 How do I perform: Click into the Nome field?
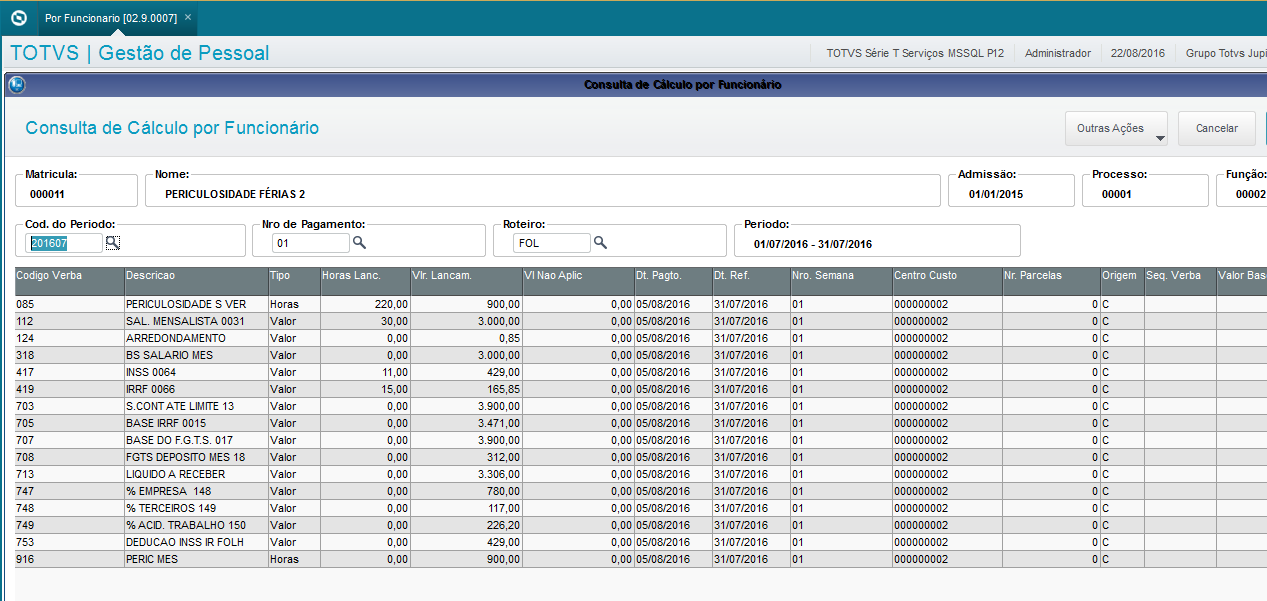[543, 190]
